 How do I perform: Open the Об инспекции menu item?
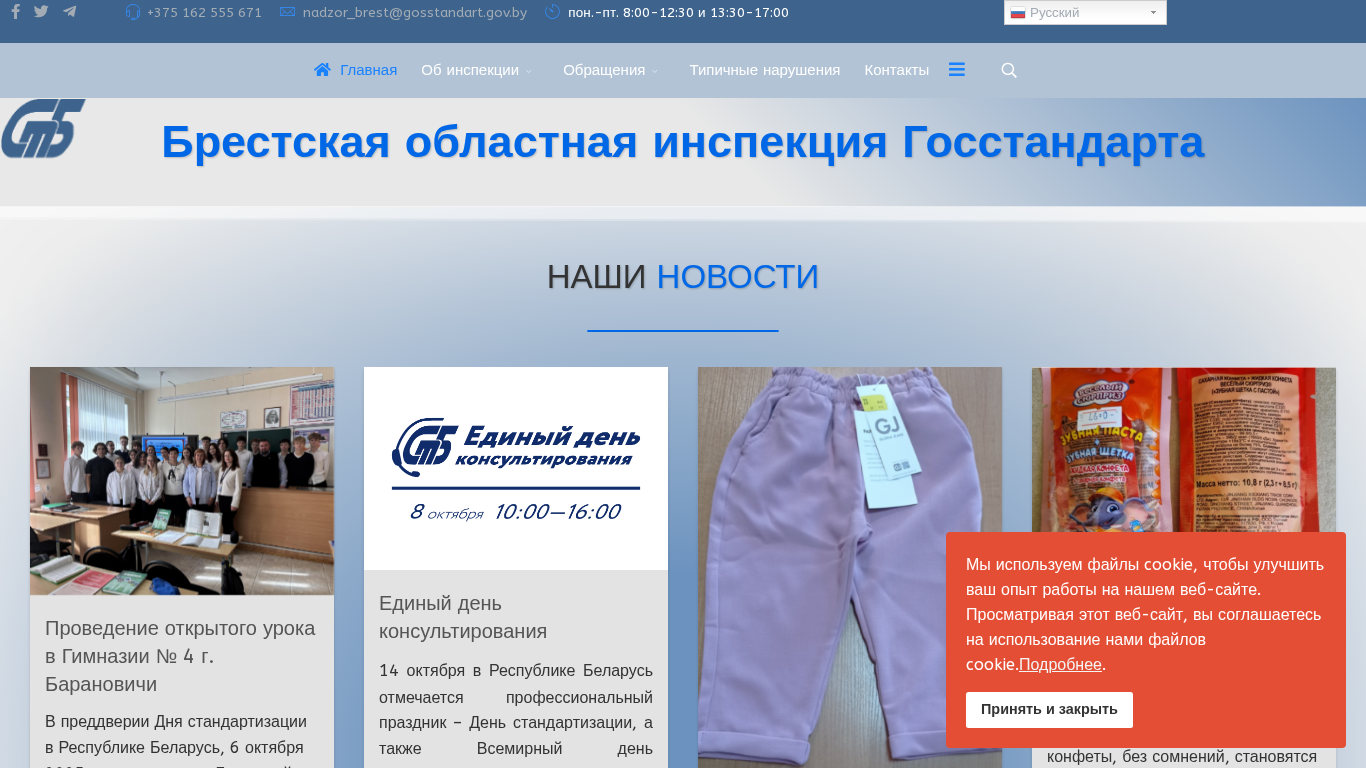pyautogui.click(x=470, y=70)
